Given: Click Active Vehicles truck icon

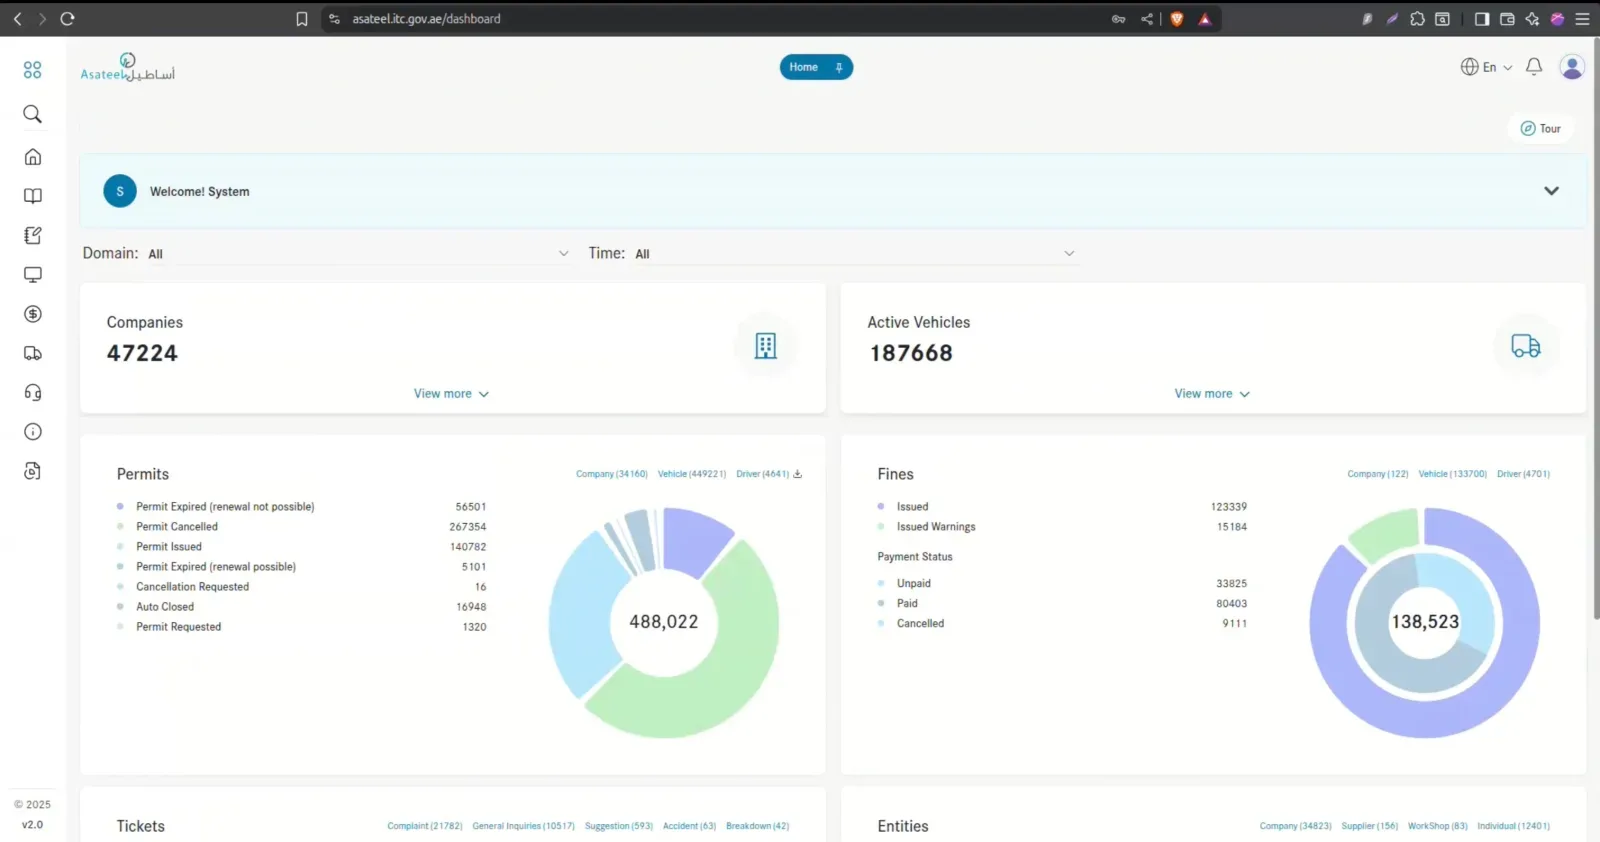Looking at the screenshot, I should click(x=1525, y=346).
